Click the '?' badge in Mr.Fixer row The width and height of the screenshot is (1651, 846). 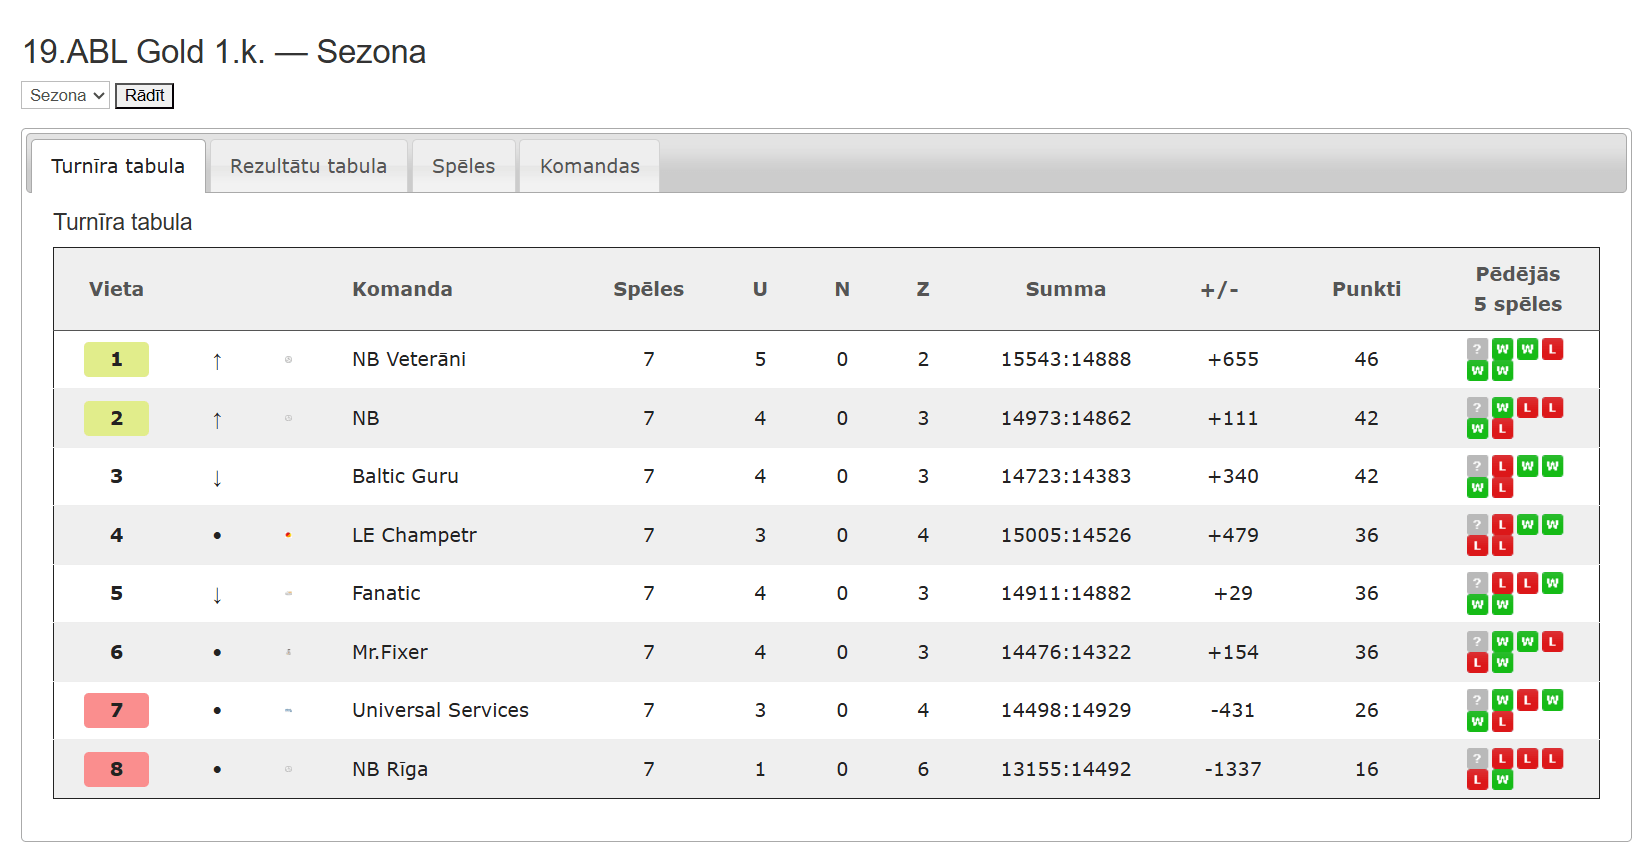point(1477,641)
